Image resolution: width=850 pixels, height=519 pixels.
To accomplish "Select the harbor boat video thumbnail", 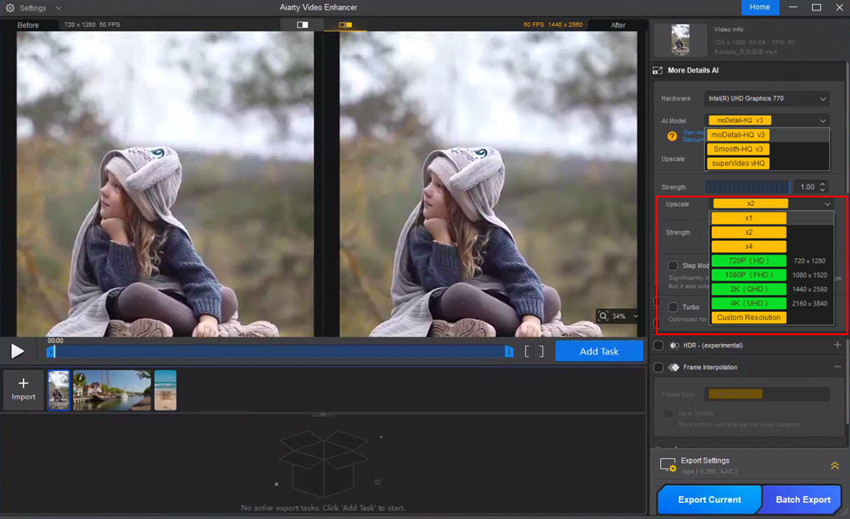I will 112,390.
